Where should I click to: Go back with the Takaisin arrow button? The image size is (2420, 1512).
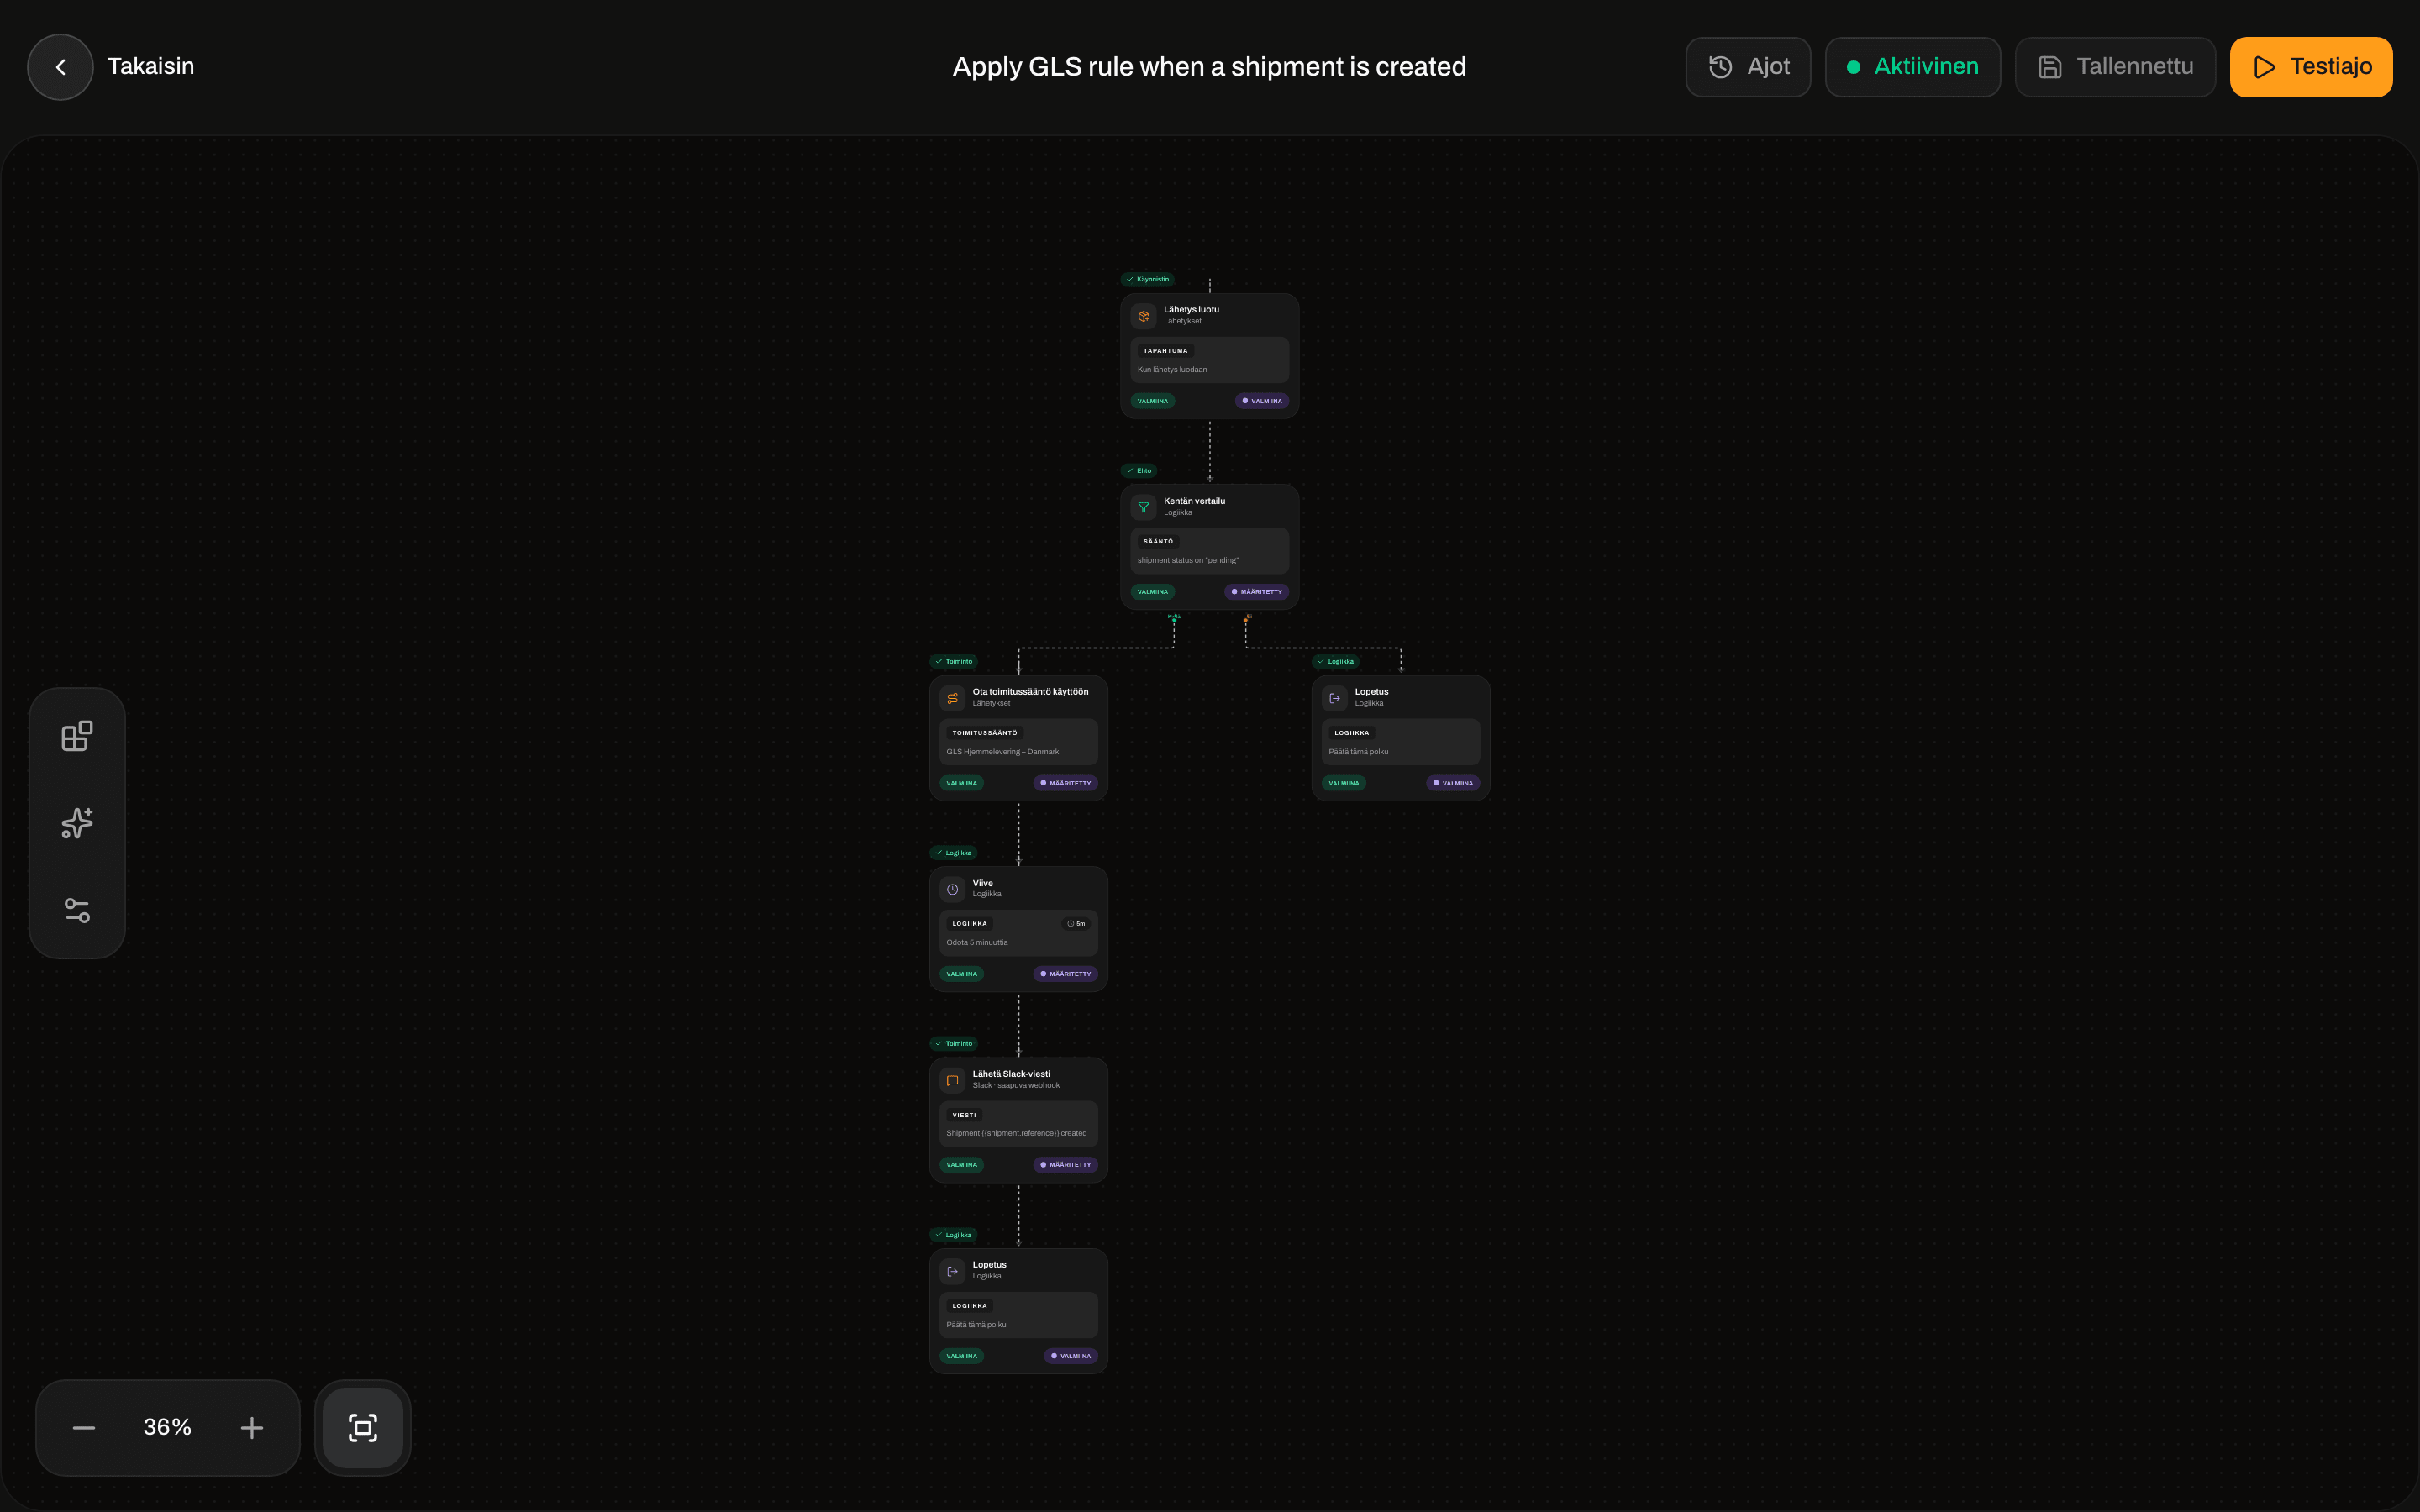pyautogui.click(x=60, y=67)
